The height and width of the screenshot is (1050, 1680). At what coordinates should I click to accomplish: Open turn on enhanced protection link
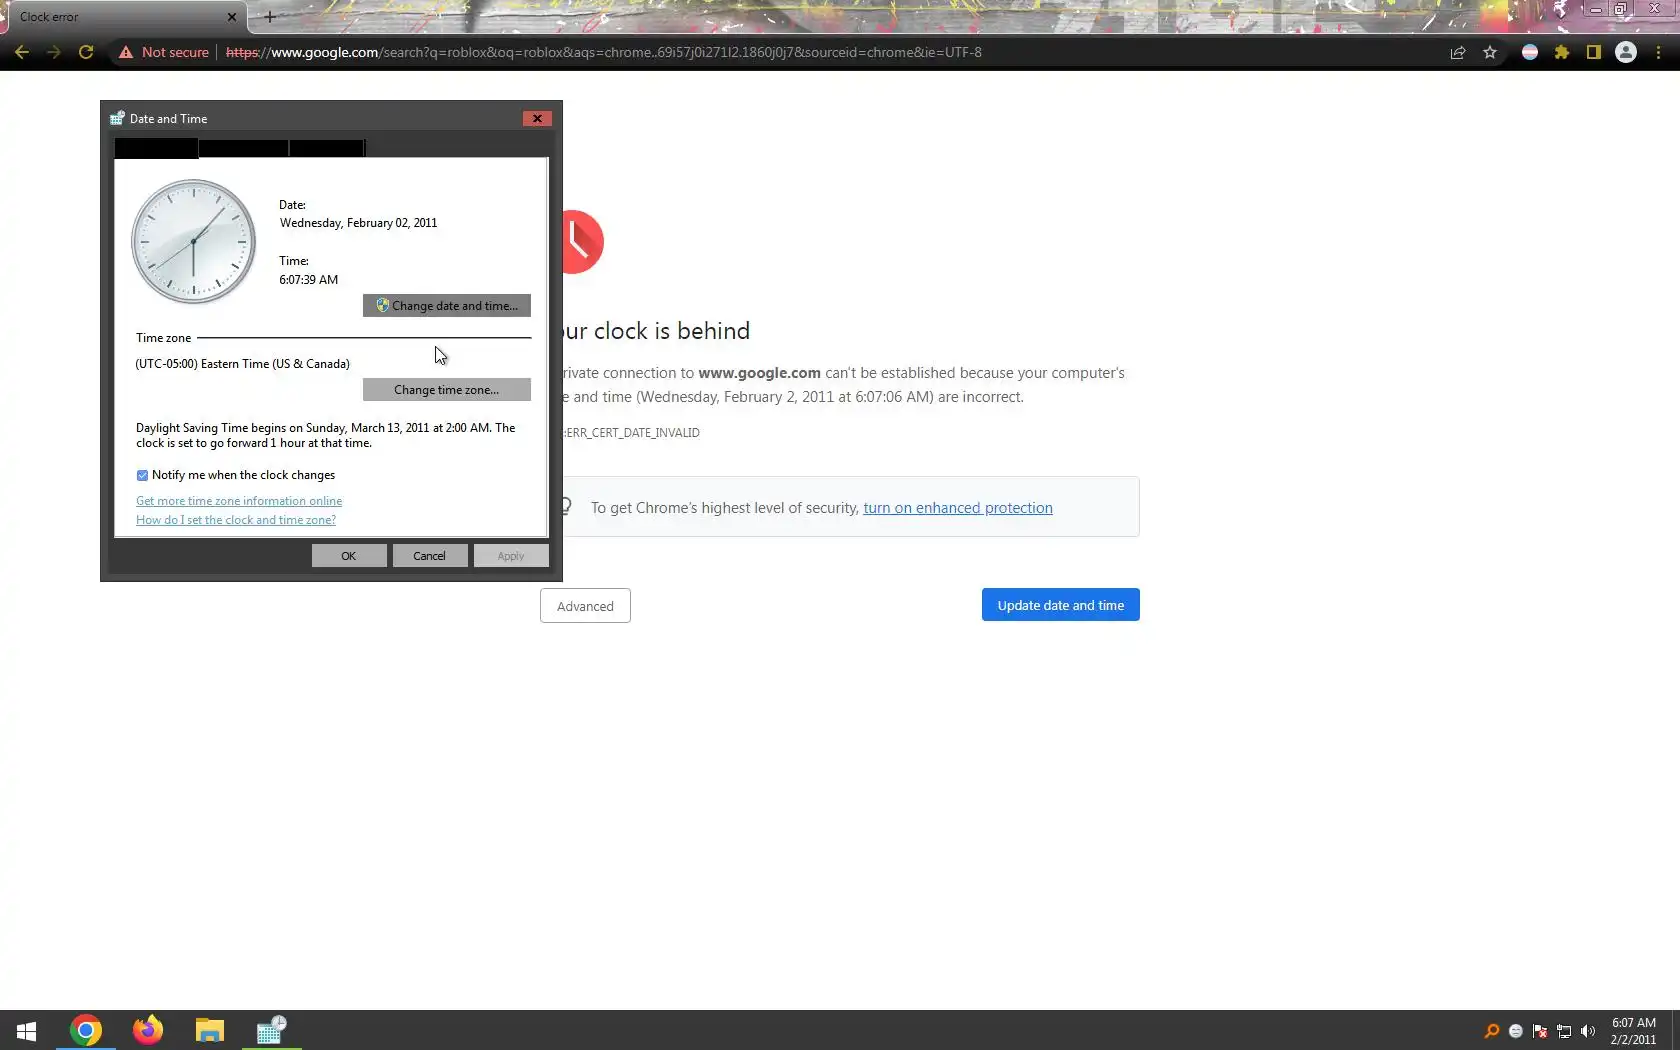(x=958, y=508)
